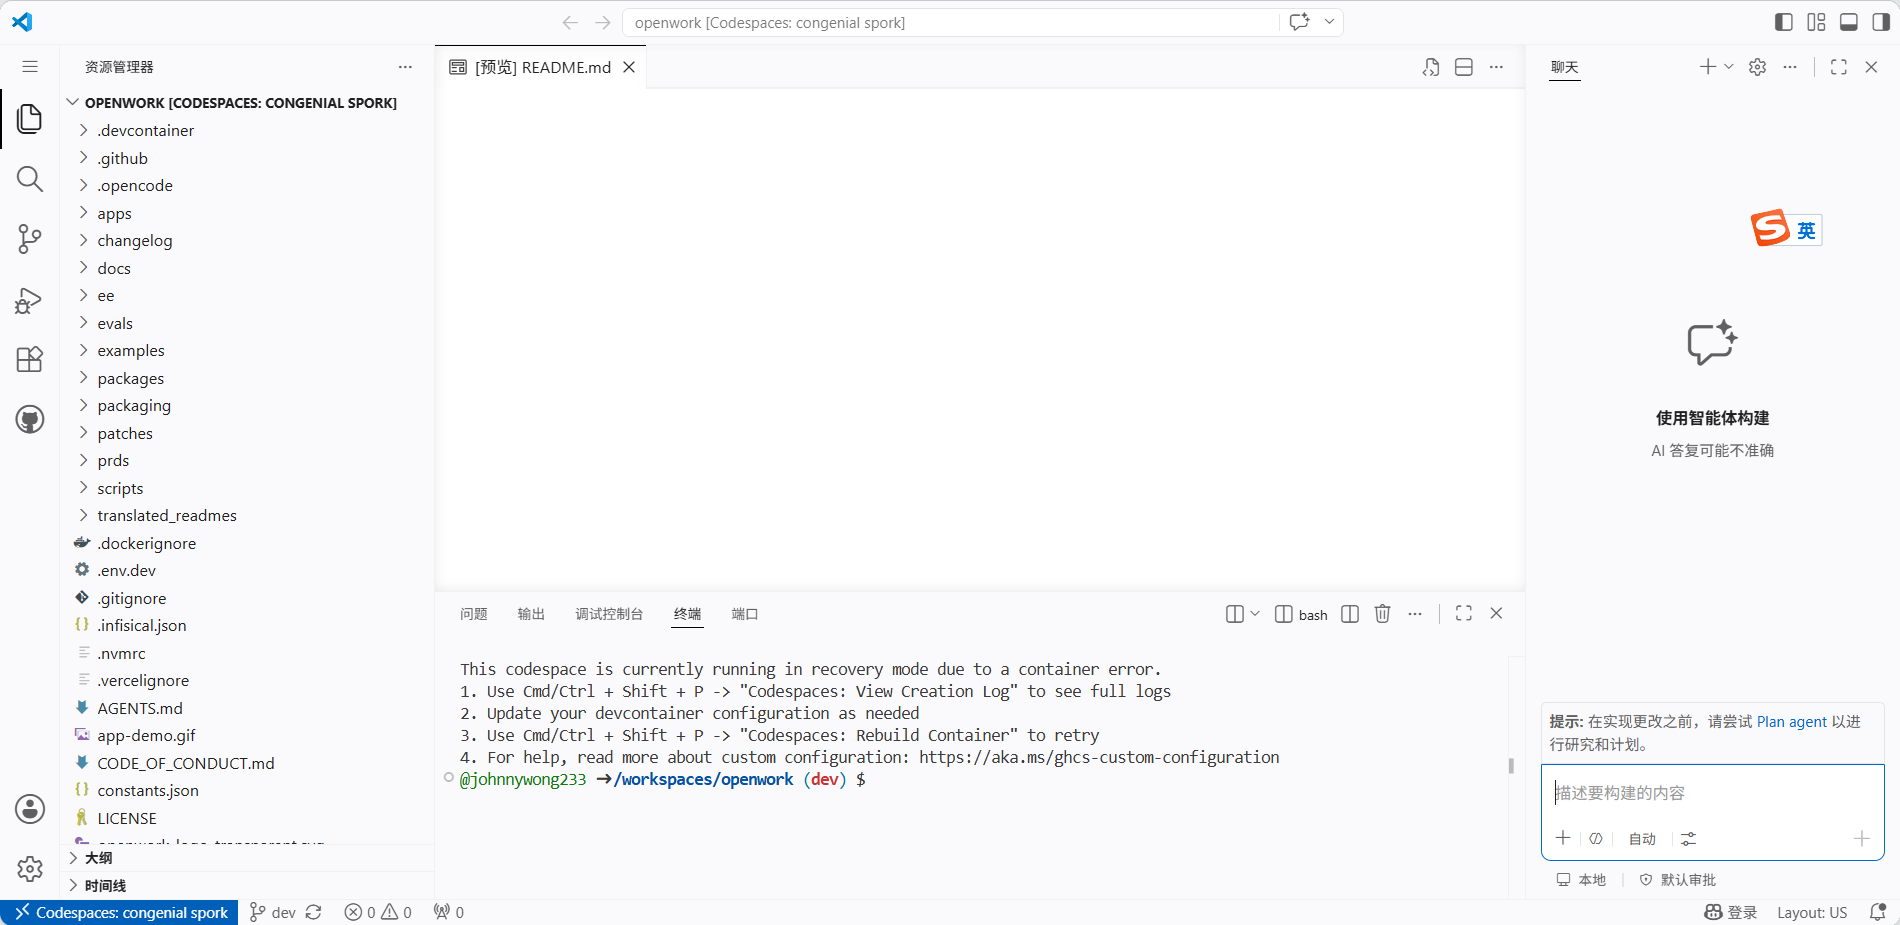Open the Search view in activity bar

tap(30, 179)
